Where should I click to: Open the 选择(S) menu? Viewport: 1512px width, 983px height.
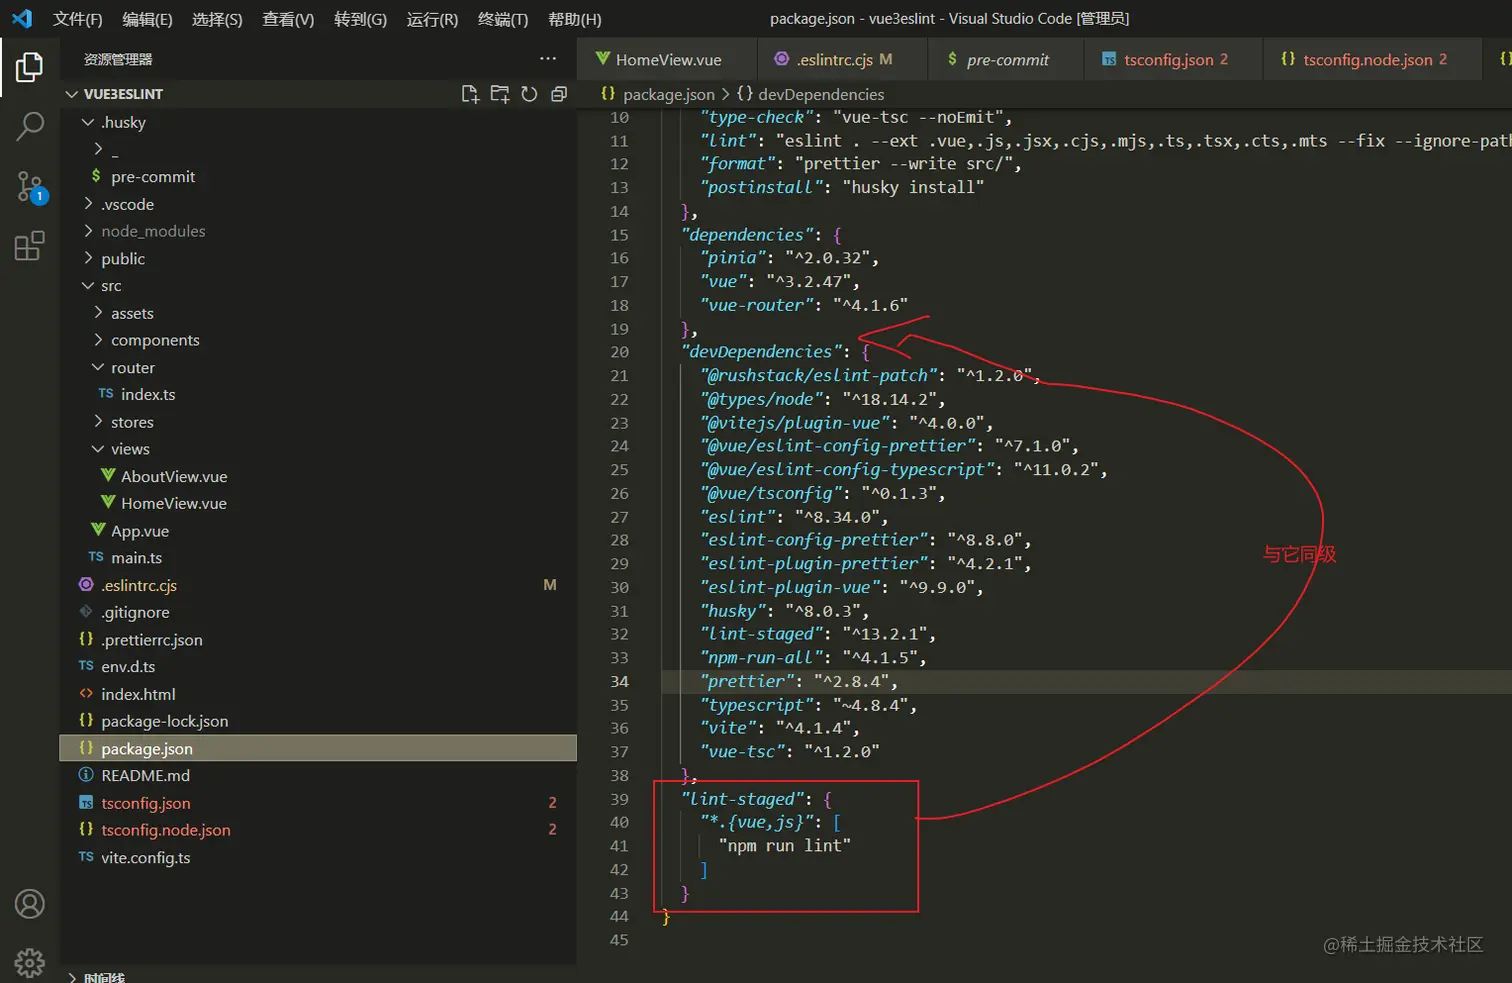click(x=217, y=19)
